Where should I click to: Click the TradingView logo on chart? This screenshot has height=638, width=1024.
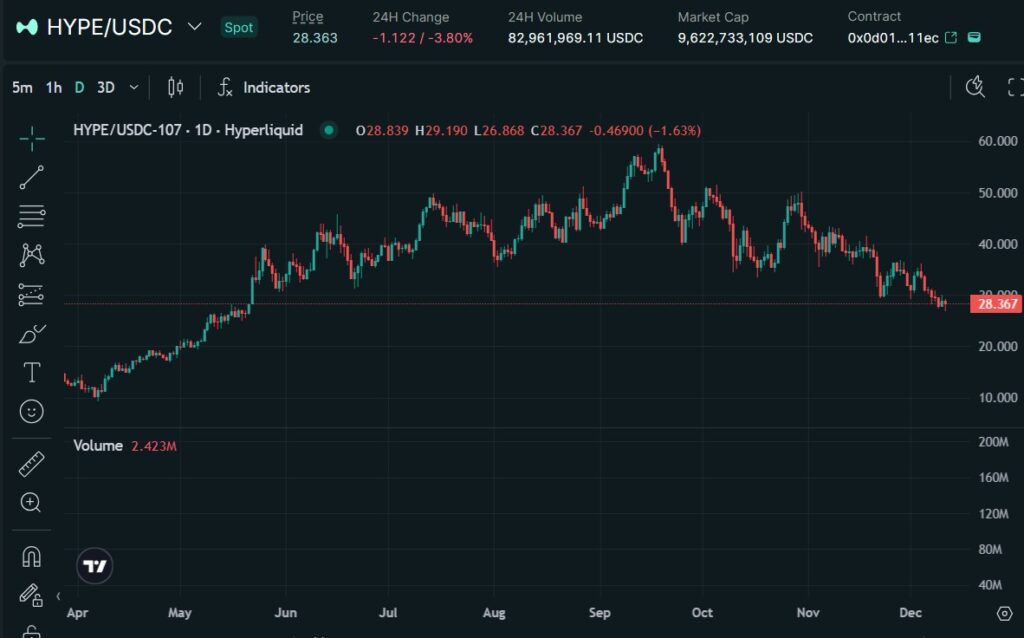pyautogui.click(x=95, y=566)
